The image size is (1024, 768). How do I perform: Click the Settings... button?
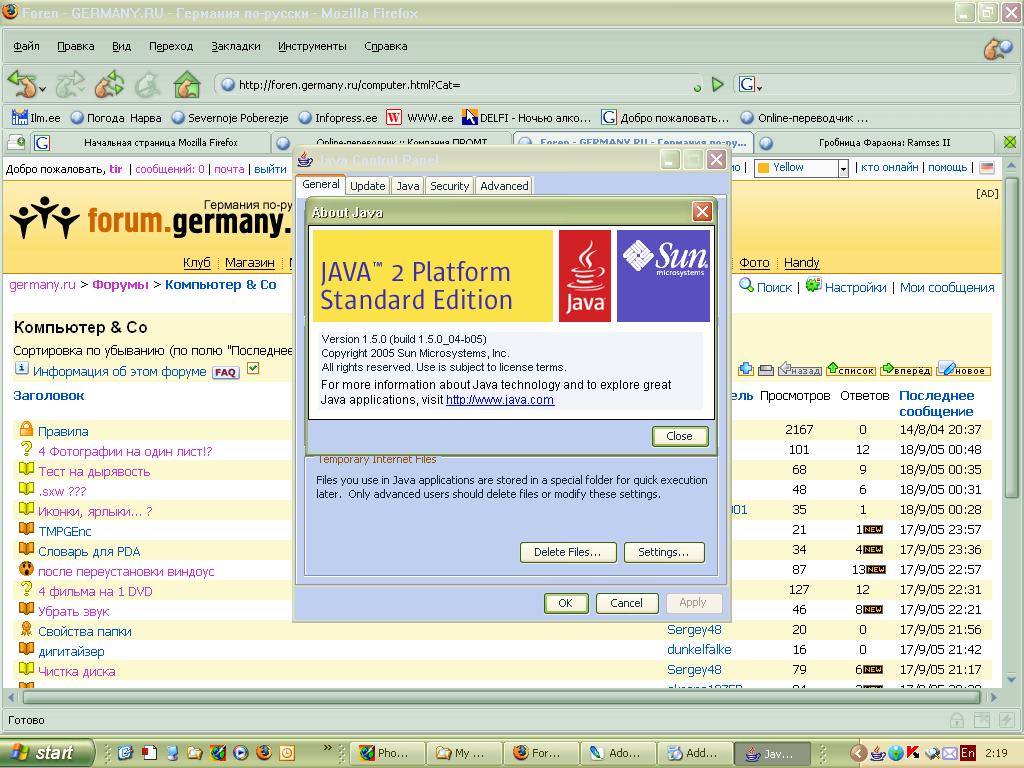tap(664, 552)
